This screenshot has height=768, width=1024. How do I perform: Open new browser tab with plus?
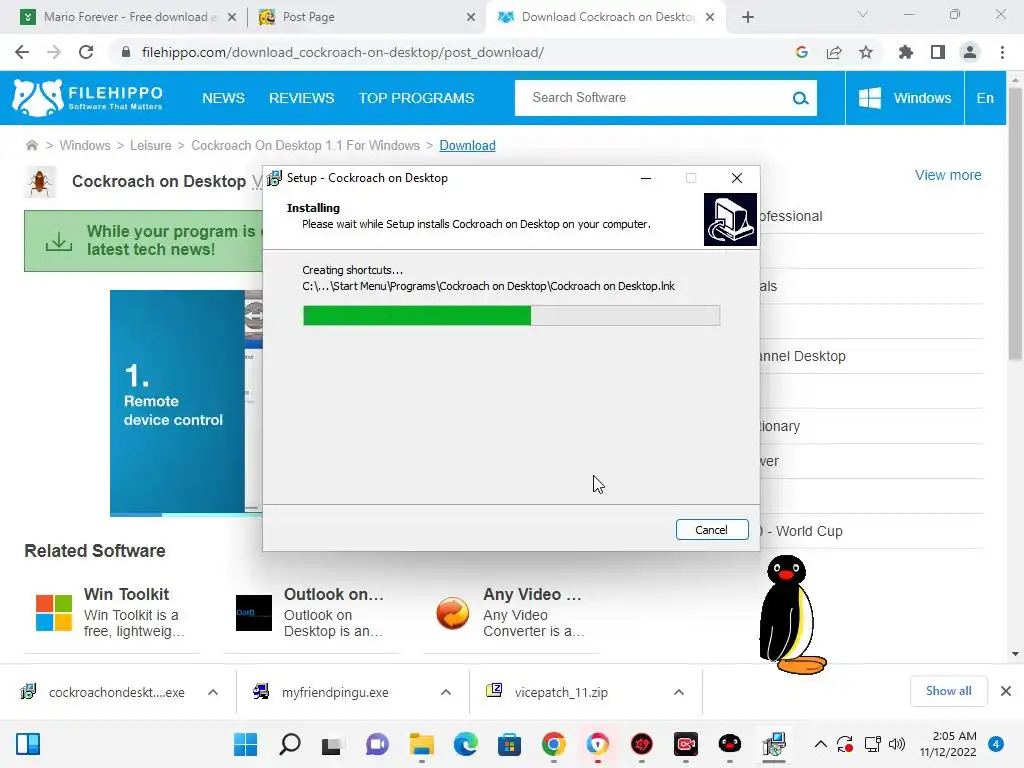[748, 17]
